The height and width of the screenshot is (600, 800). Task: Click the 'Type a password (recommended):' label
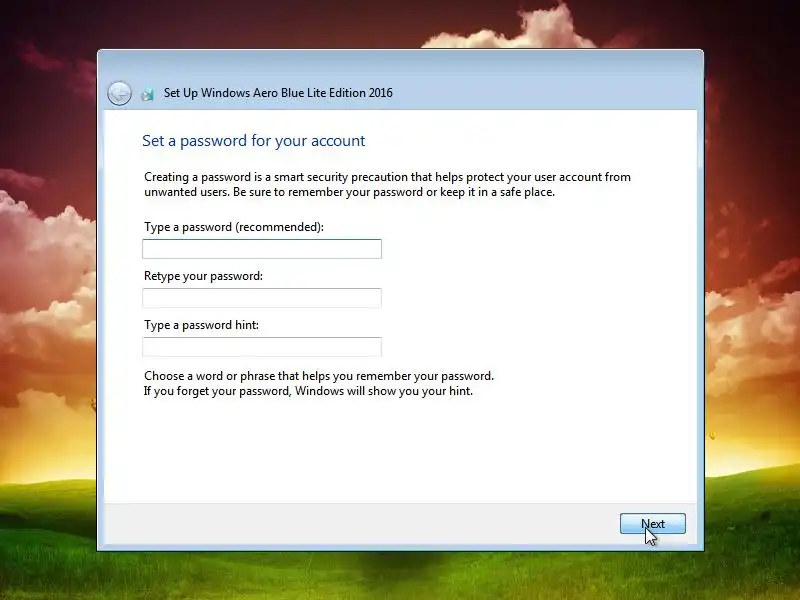234,227
